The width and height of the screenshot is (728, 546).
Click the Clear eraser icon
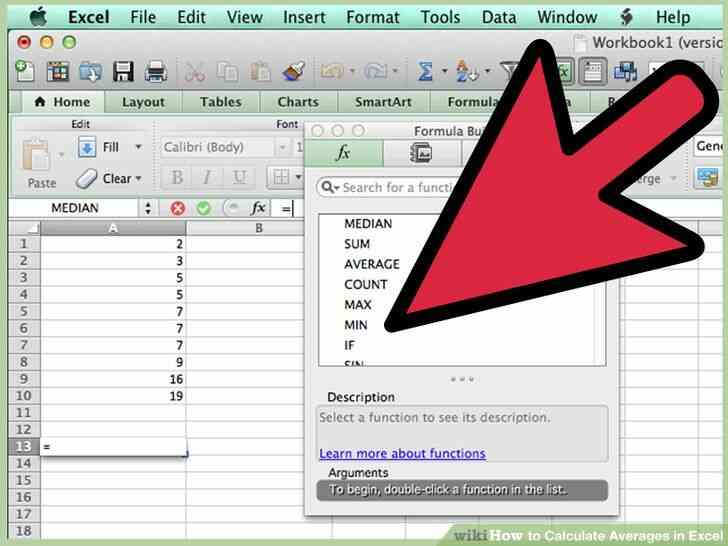(86, 179)
